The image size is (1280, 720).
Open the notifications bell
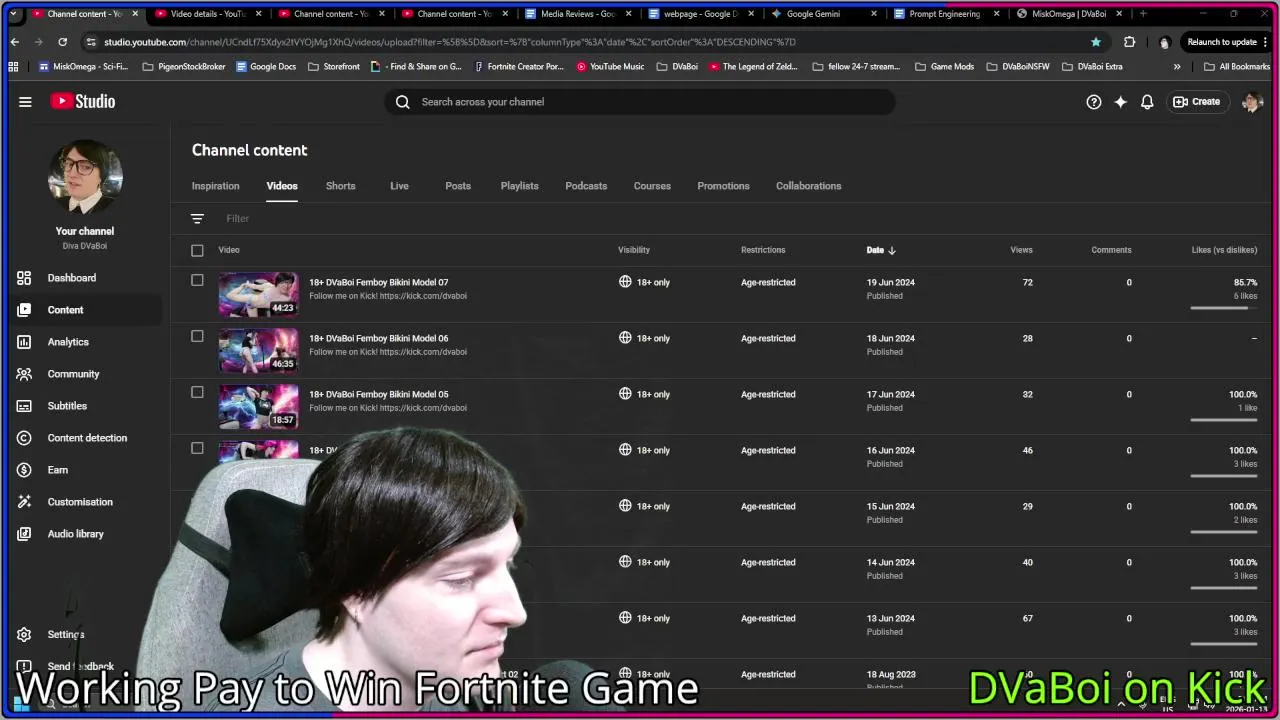coord(1147,102)
